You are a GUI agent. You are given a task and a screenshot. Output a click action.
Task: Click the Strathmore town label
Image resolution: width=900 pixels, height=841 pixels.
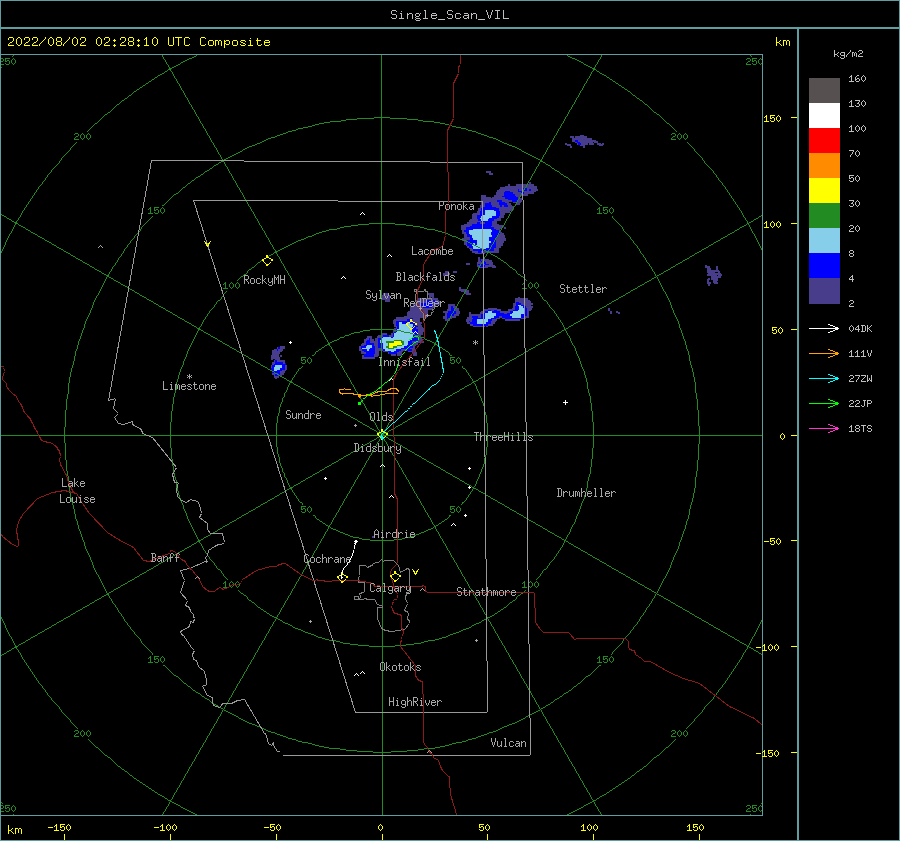pyautogui.click(x=486, y=592)
